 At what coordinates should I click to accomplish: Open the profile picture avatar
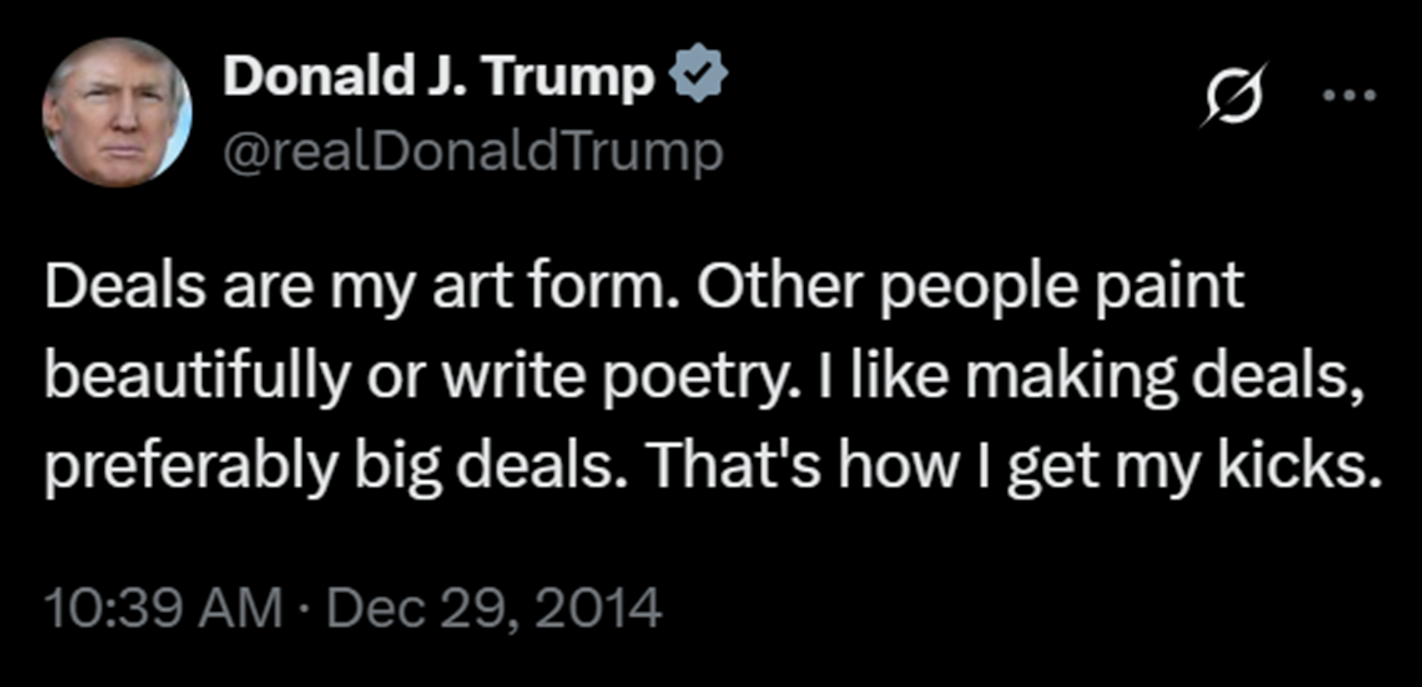117,113
